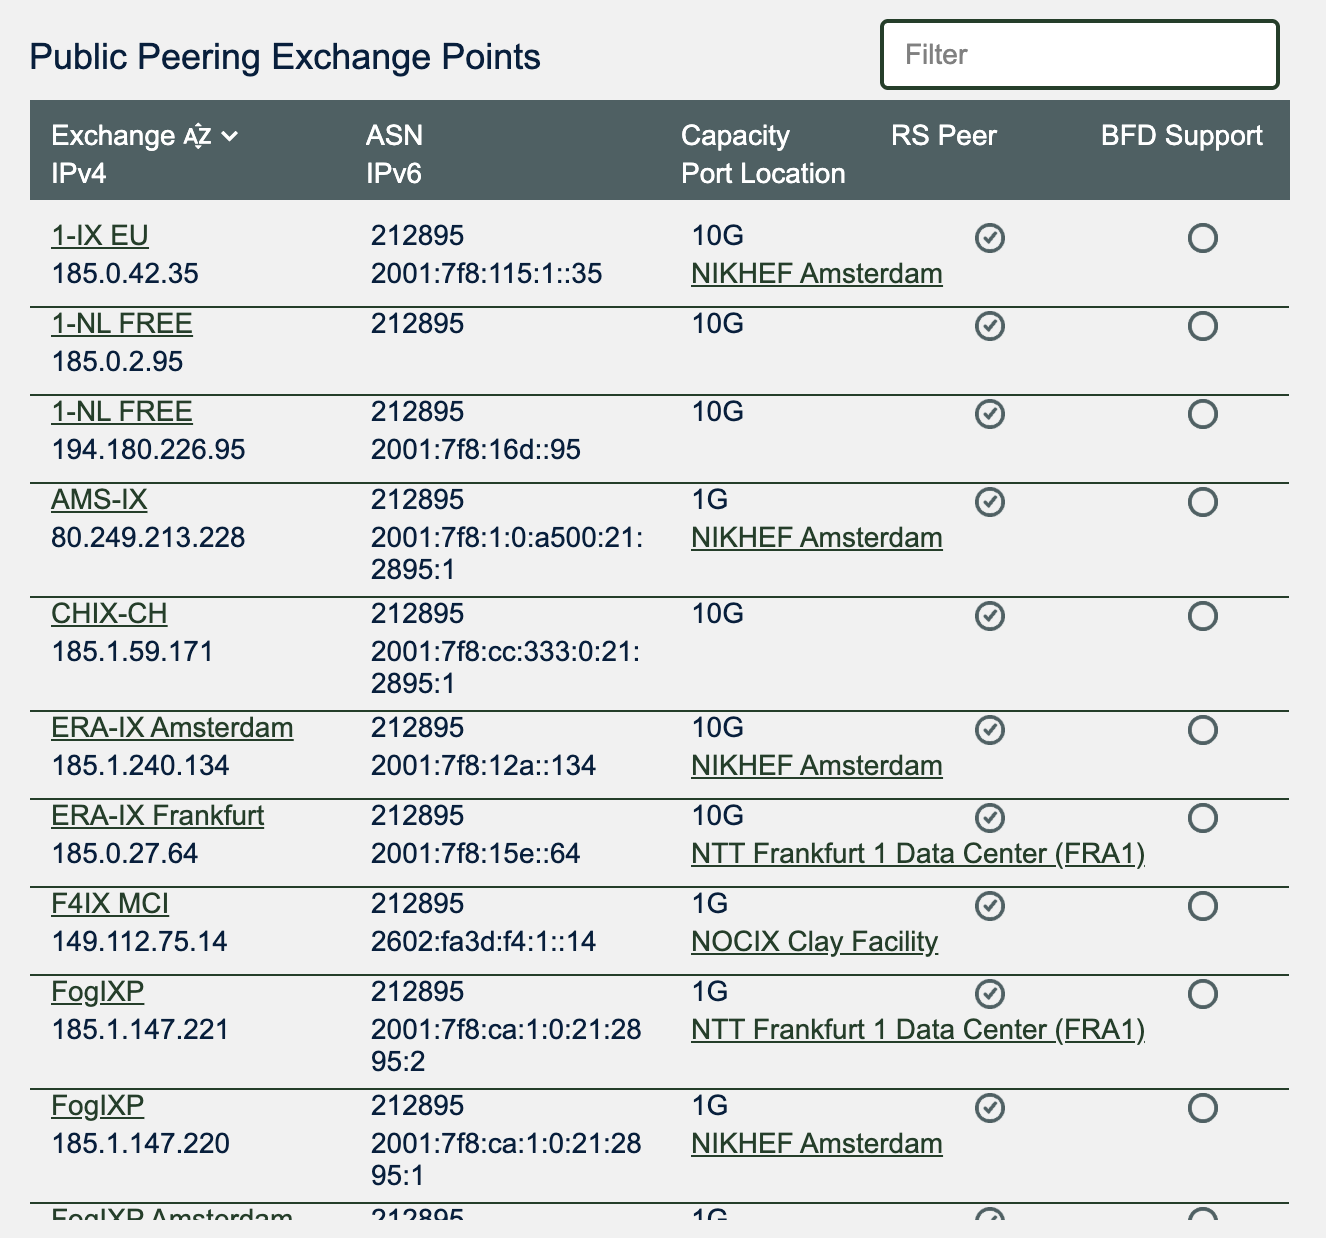Click the A-Z sort icon beside Exchange
Image resolution: width=1326 pixels, height=1238 pixels.
(x=197, y=136)
